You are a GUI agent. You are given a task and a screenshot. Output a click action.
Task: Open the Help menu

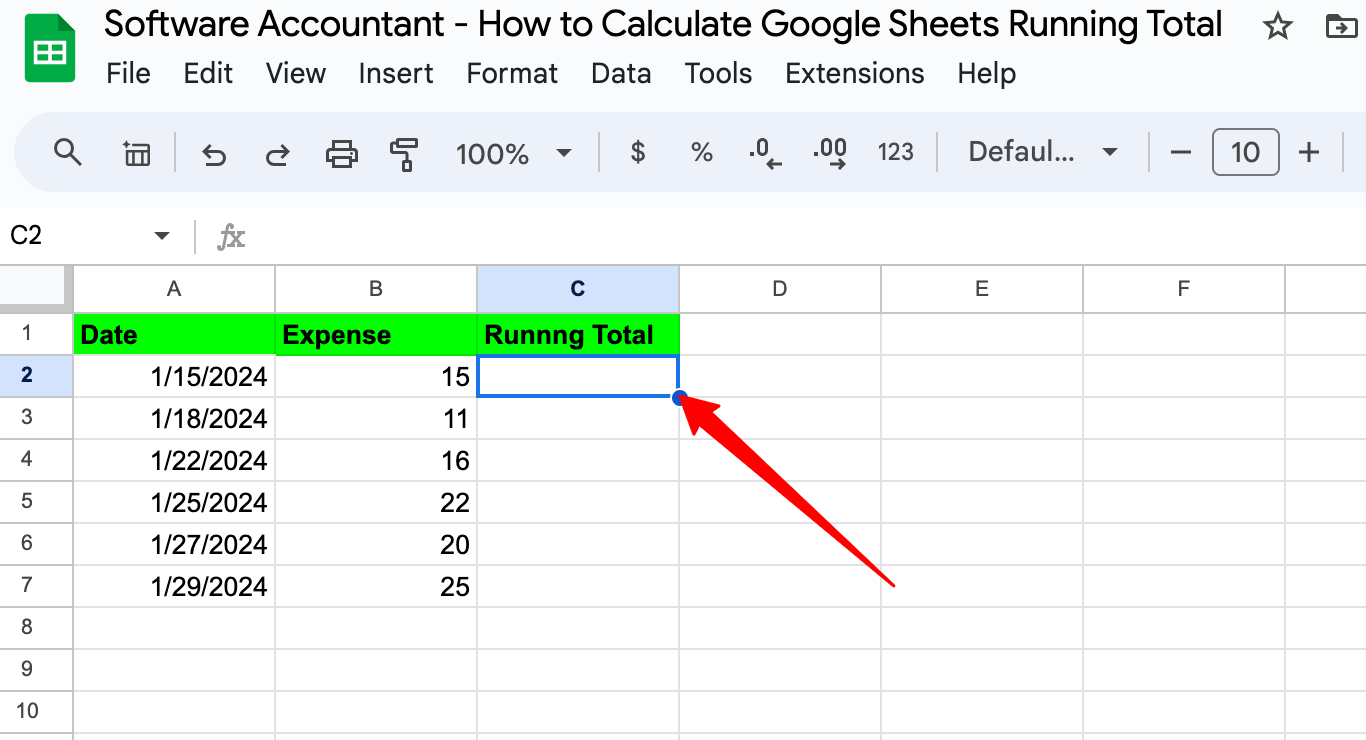tap(986, 73)
